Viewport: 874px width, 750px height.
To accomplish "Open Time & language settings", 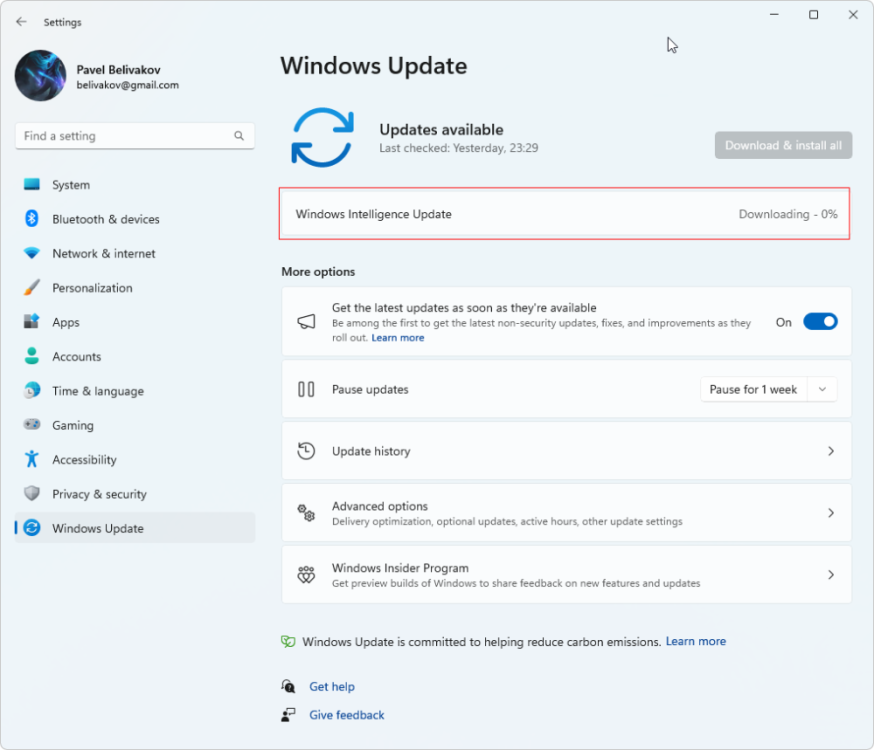I will coord(135,391).
